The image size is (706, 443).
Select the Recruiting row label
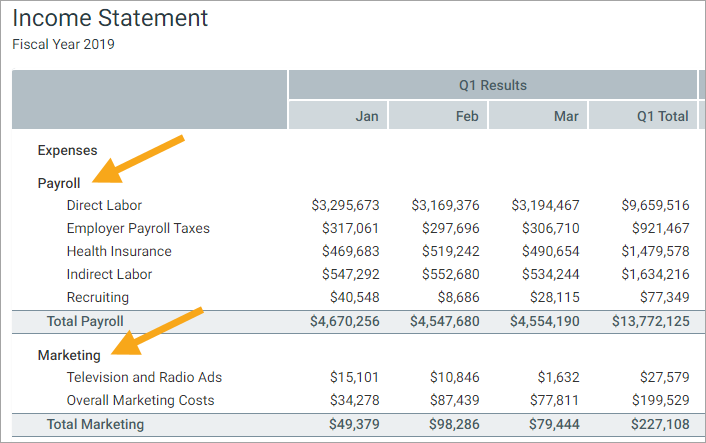(98, 297)
